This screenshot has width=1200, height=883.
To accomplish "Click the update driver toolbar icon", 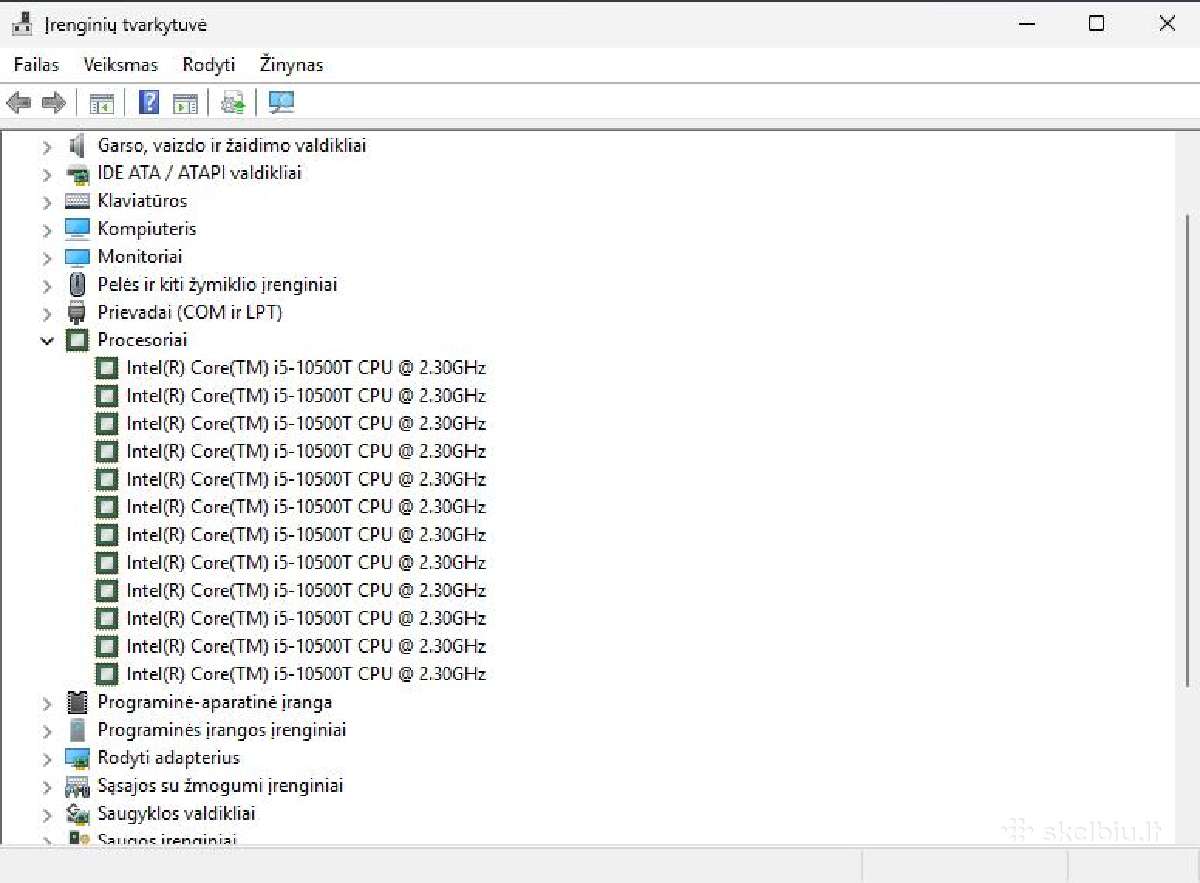I will [234, 102].
